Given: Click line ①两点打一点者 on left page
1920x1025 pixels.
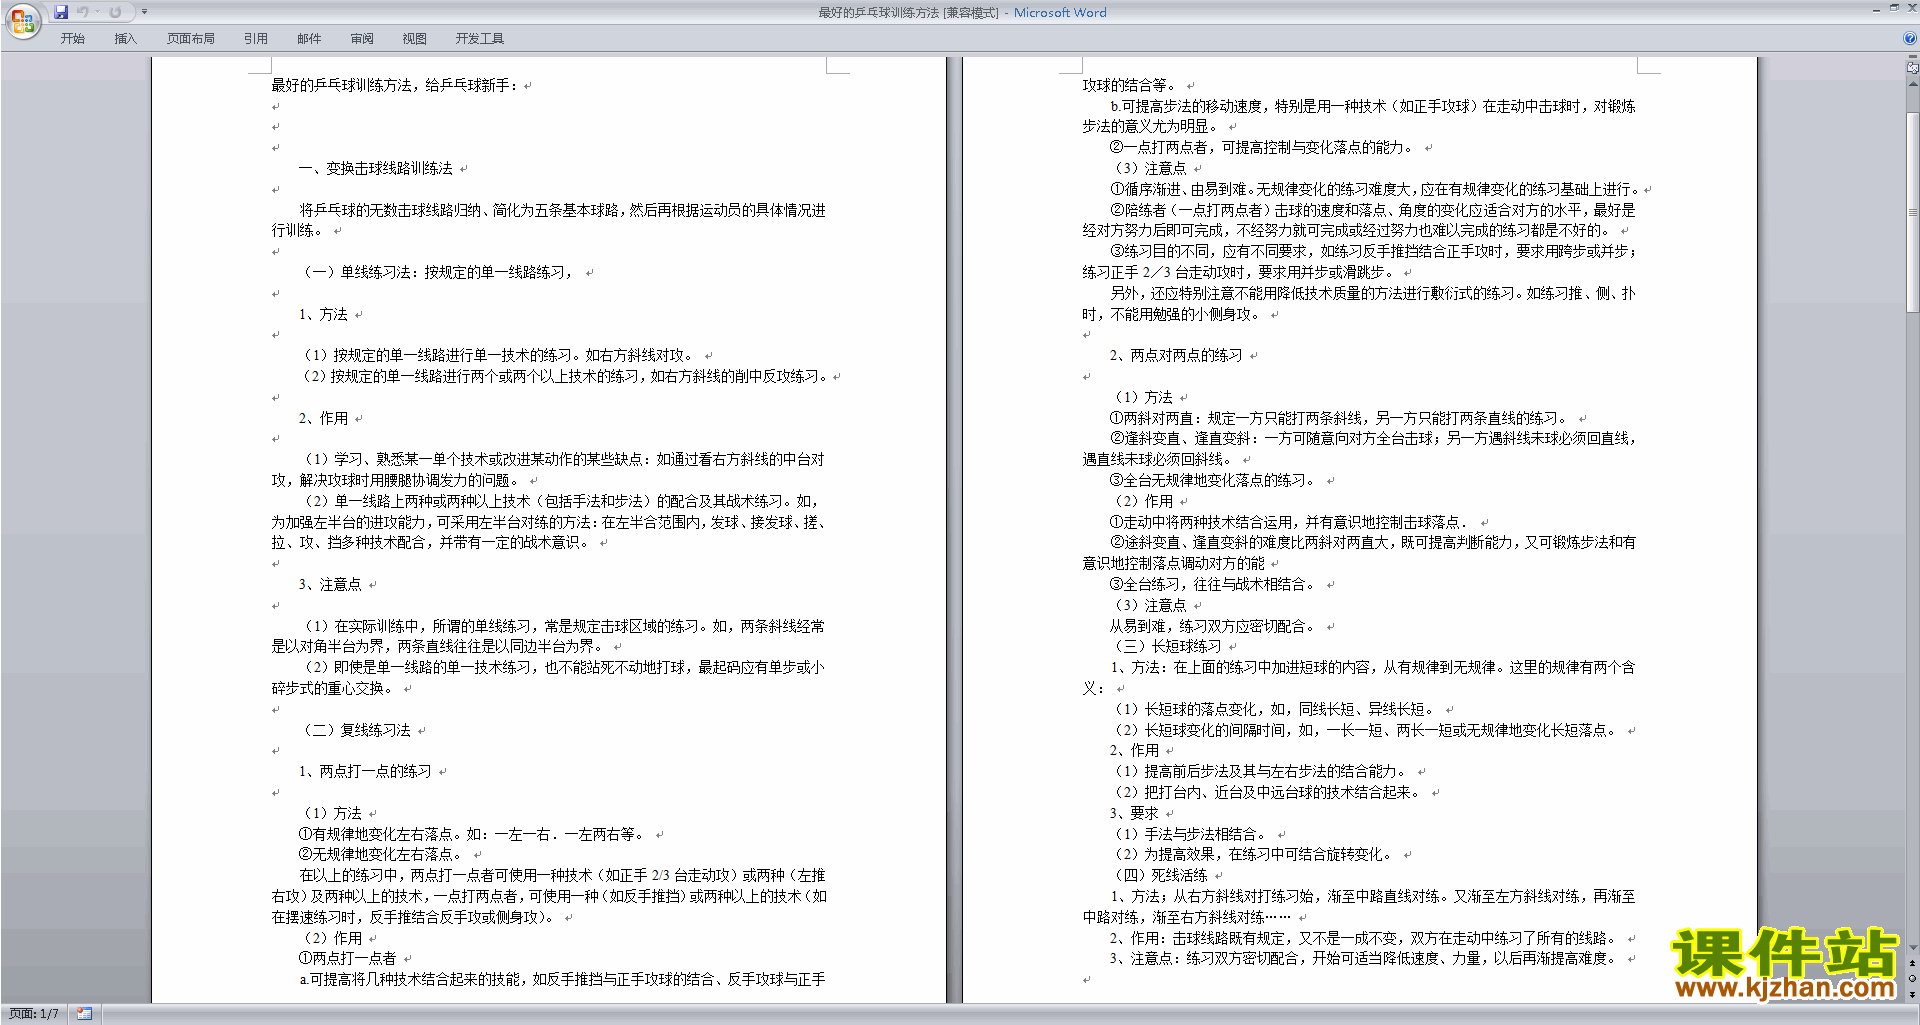Looking at the screenshot, I should point(348,958).
